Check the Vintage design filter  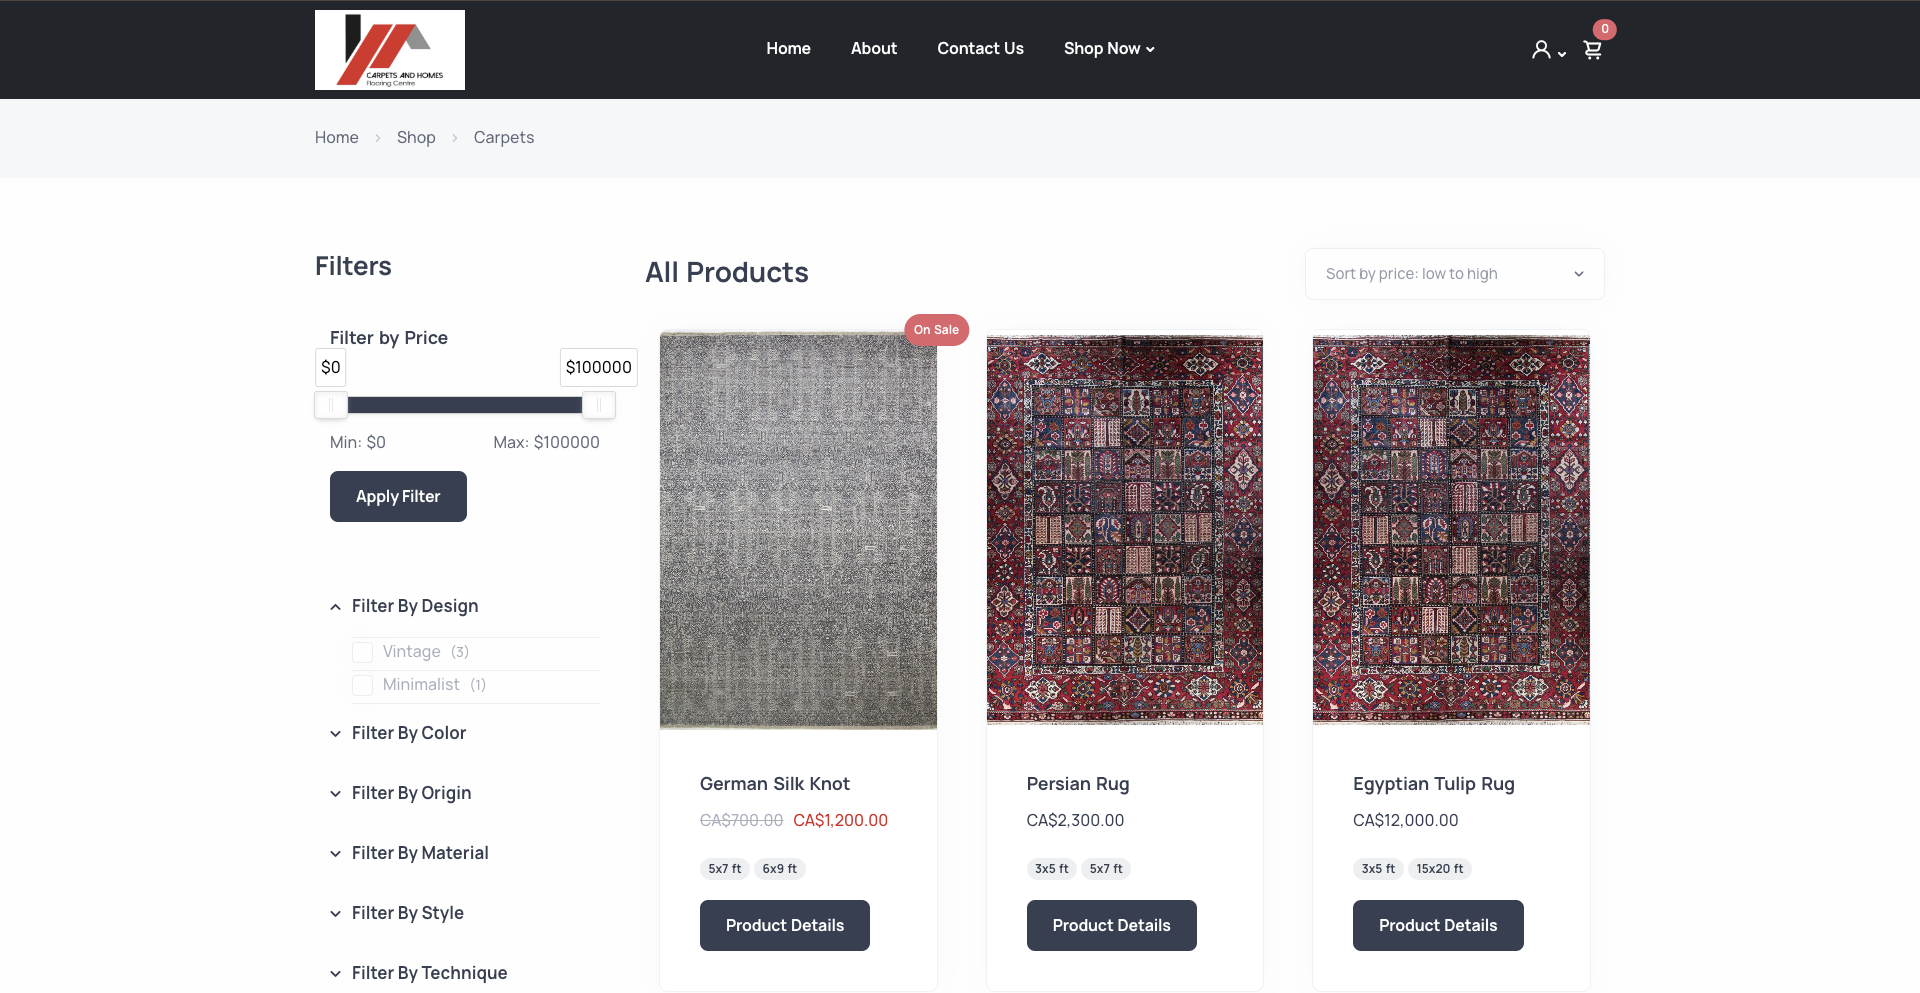[x=363, y=652]
